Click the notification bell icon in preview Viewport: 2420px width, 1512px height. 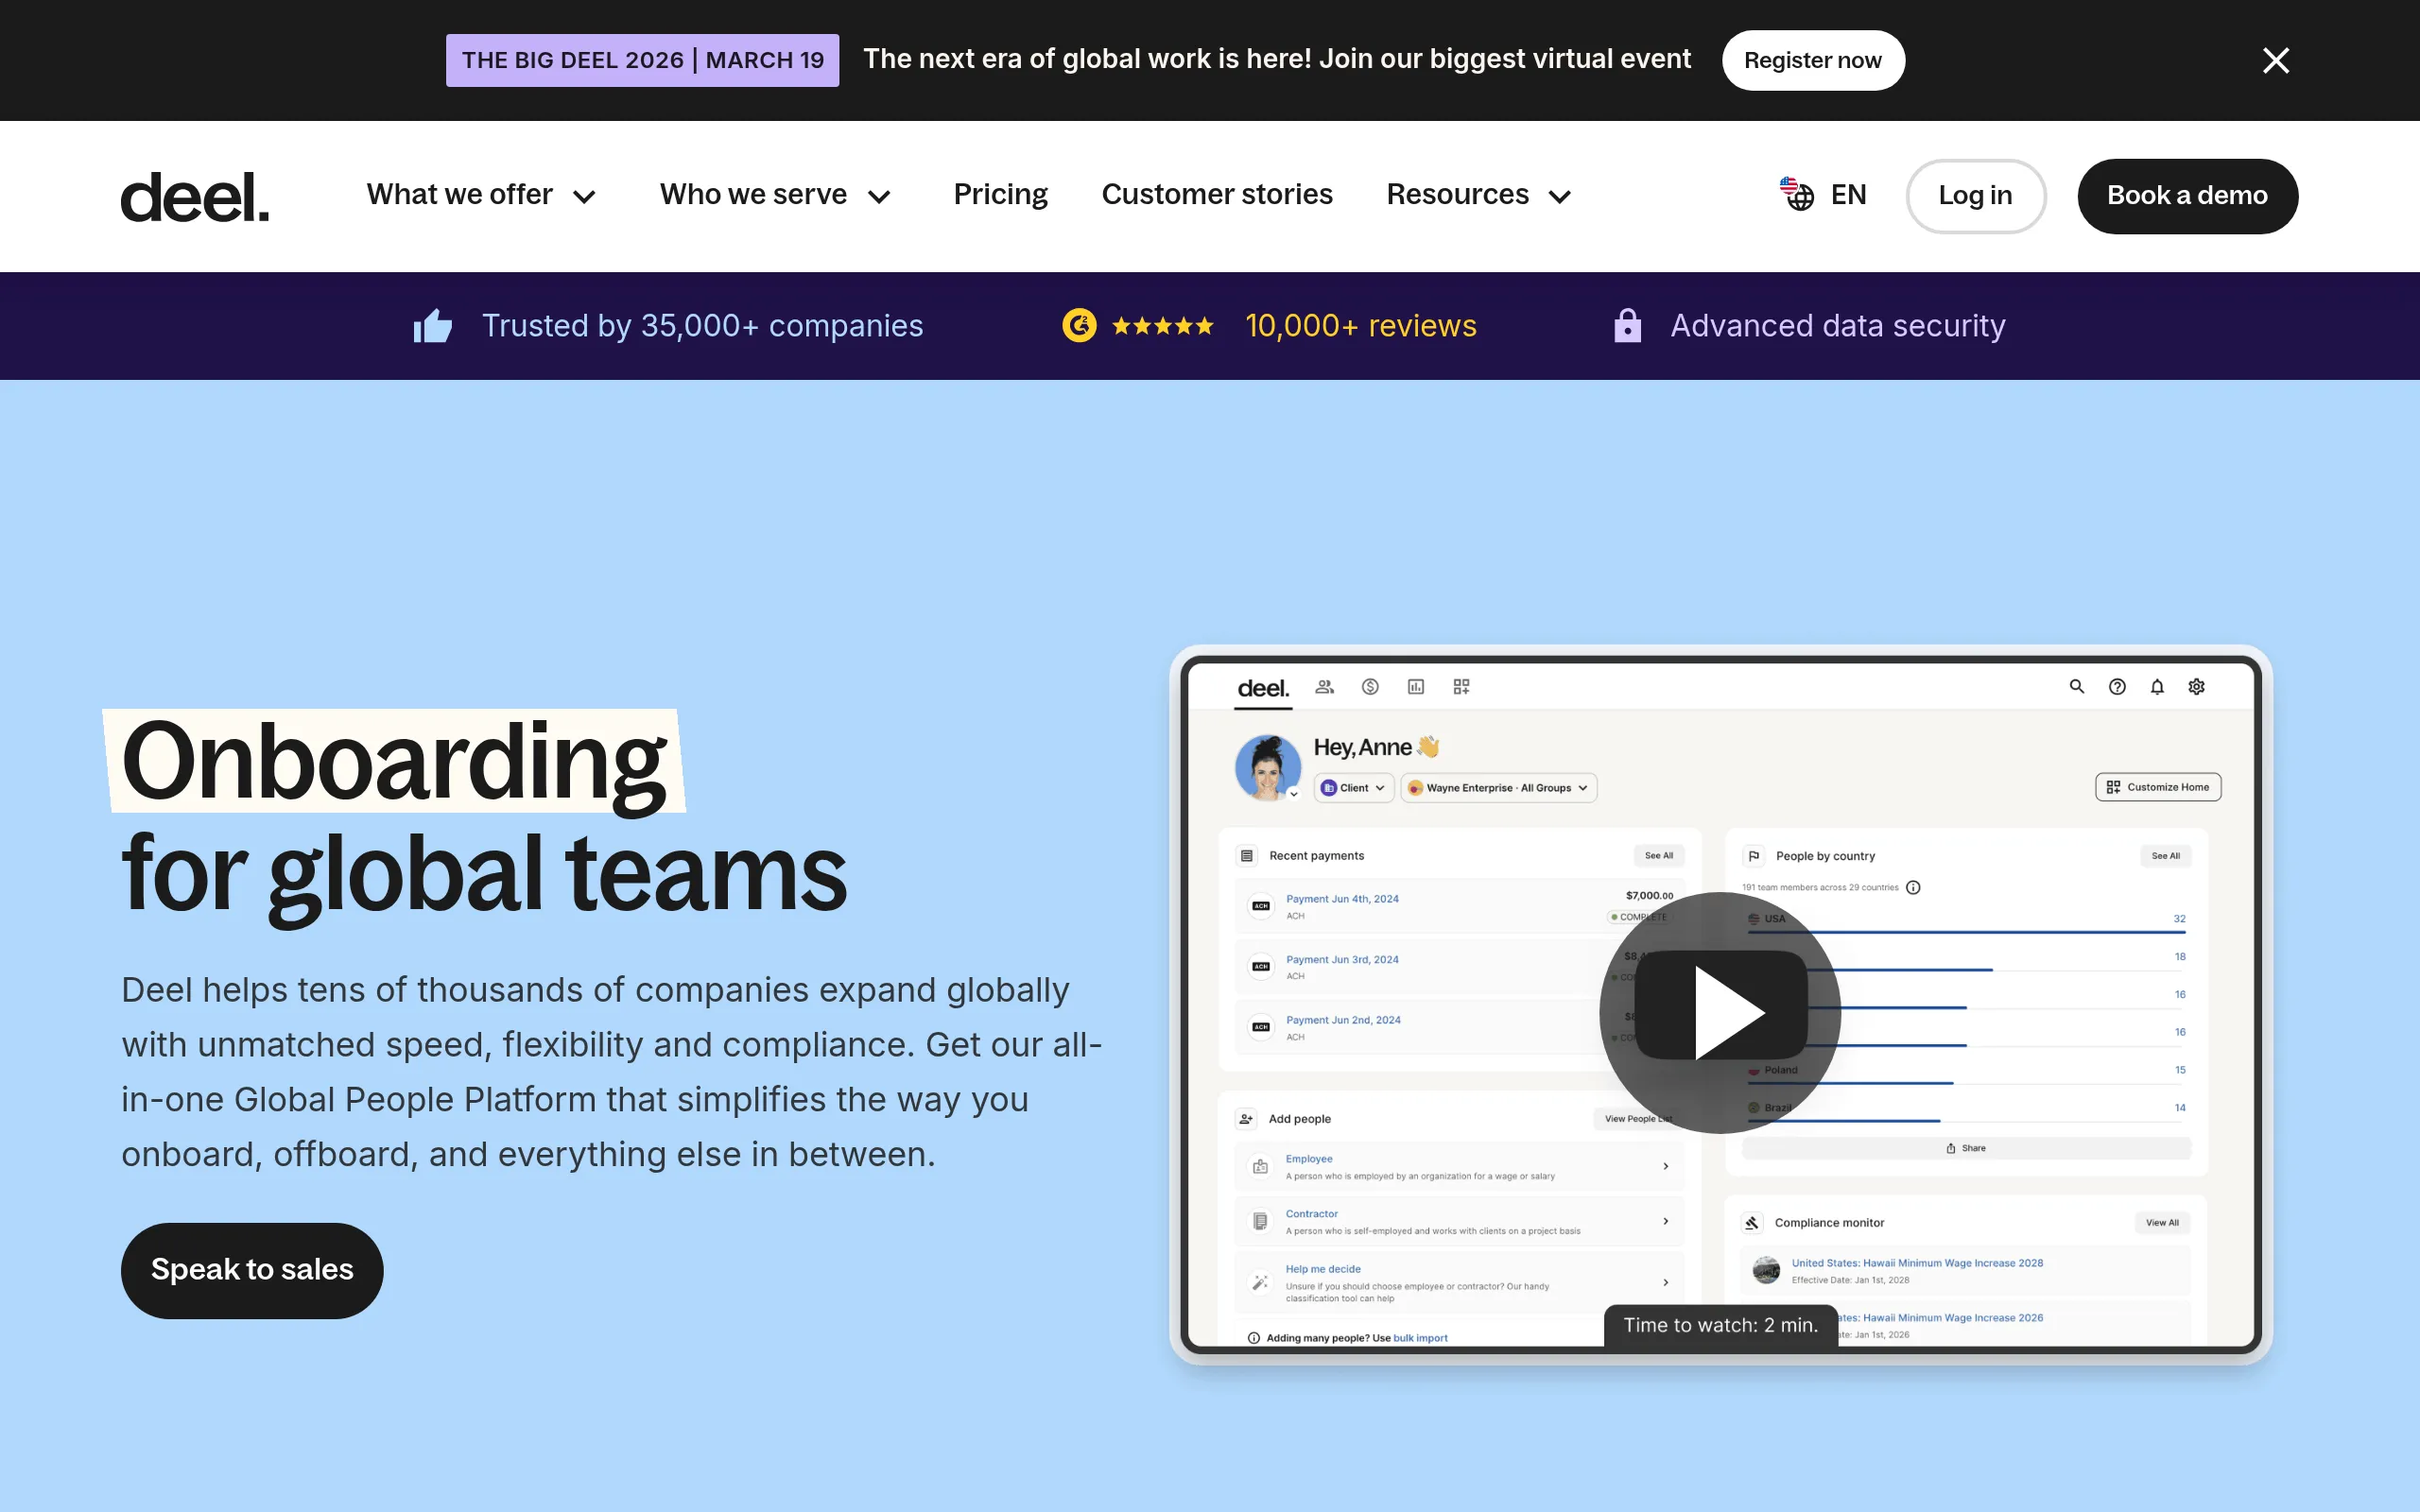[x=2157, y=687]
